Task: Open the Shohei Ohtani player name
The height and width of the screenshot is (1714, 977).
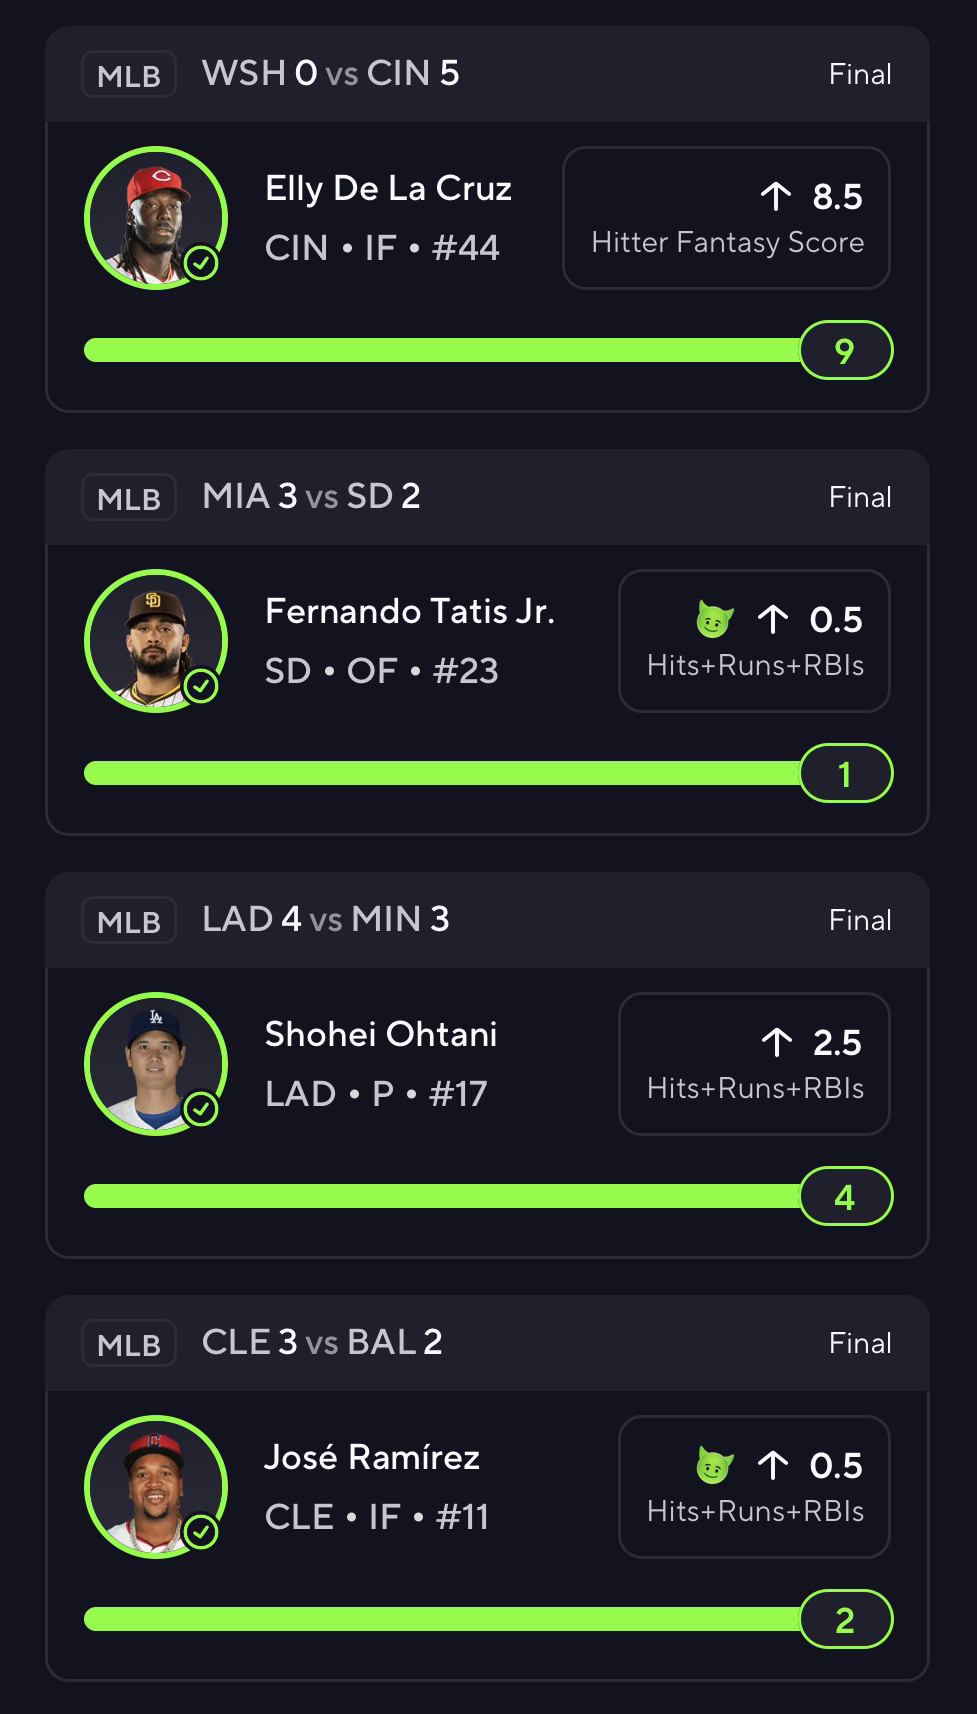Action: click(x=381, y=1034)
